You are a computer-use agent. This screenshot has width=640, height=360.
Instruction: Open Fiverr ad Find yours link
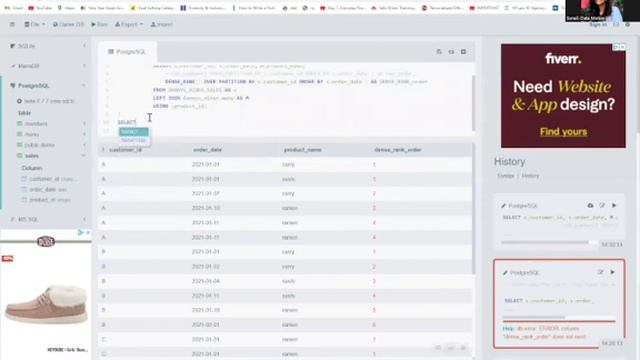click(x=563, y=131)
